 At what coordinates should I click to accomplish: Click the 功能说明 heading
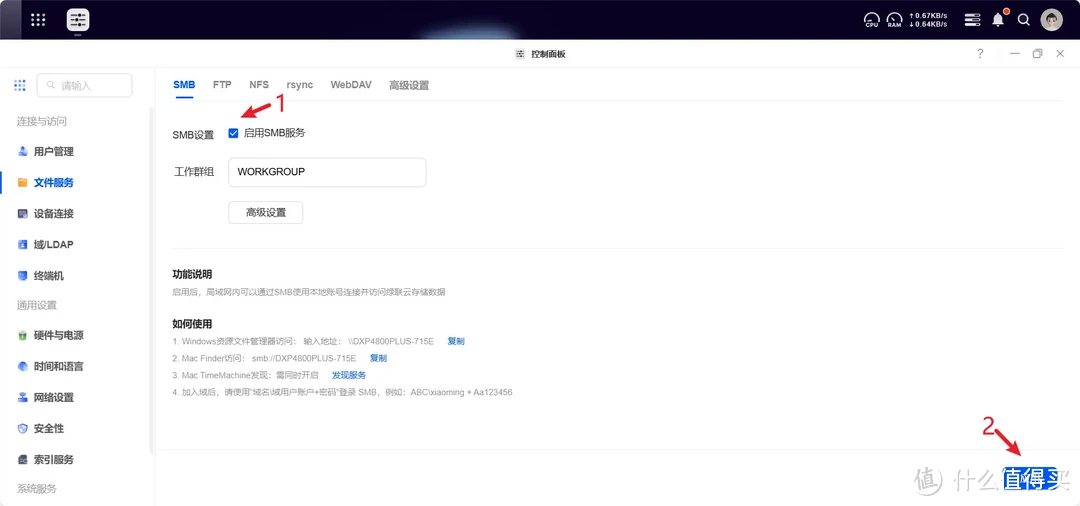pyautogui.click(x=192, y=274)
